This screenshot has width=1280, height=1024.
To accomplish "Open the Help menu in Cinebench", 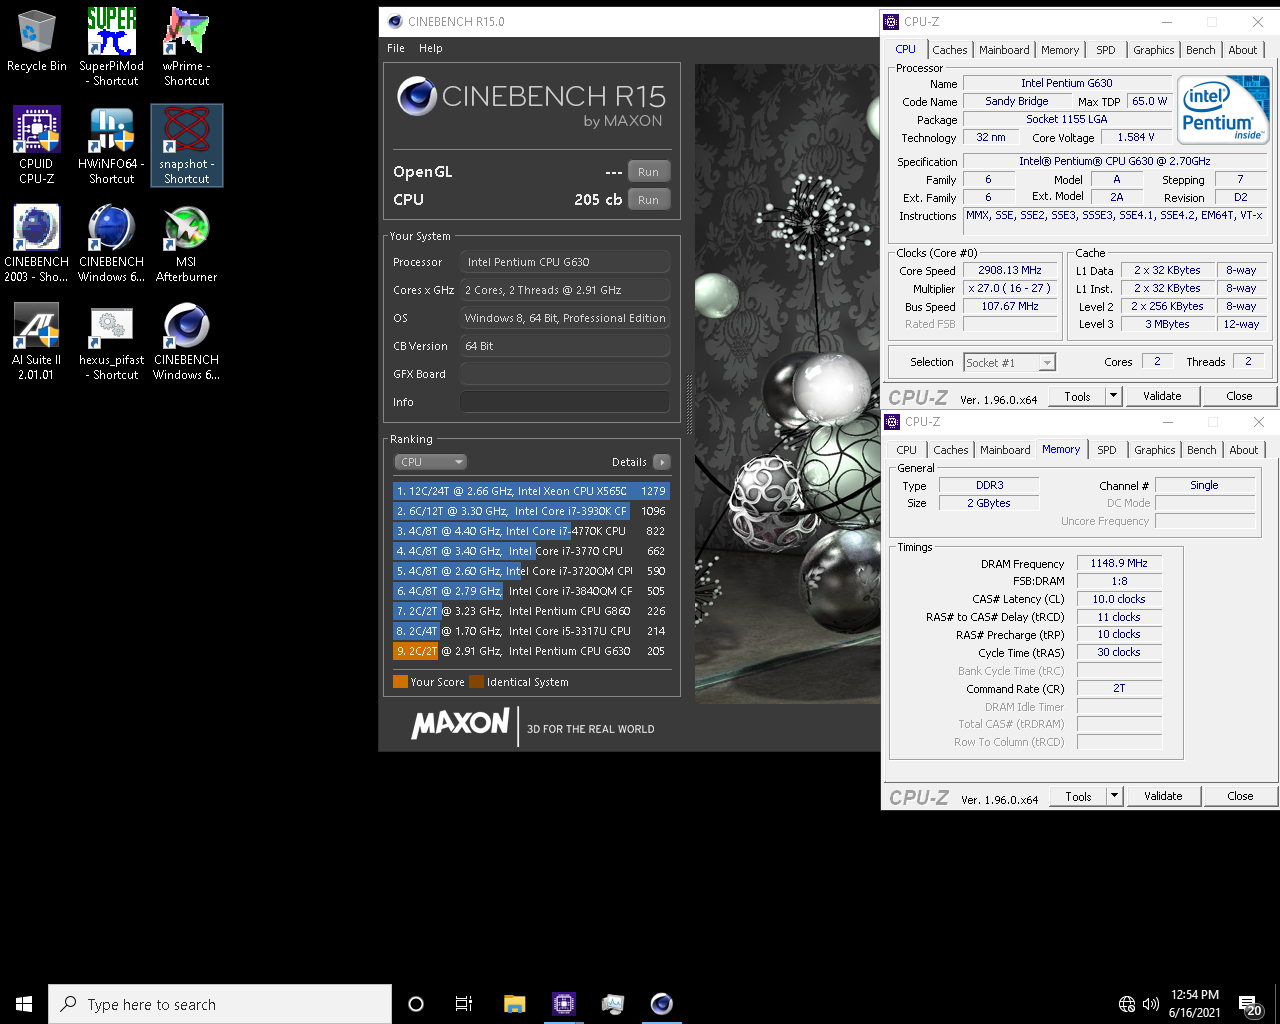I will pyautogui.click(x=431, y=48).
